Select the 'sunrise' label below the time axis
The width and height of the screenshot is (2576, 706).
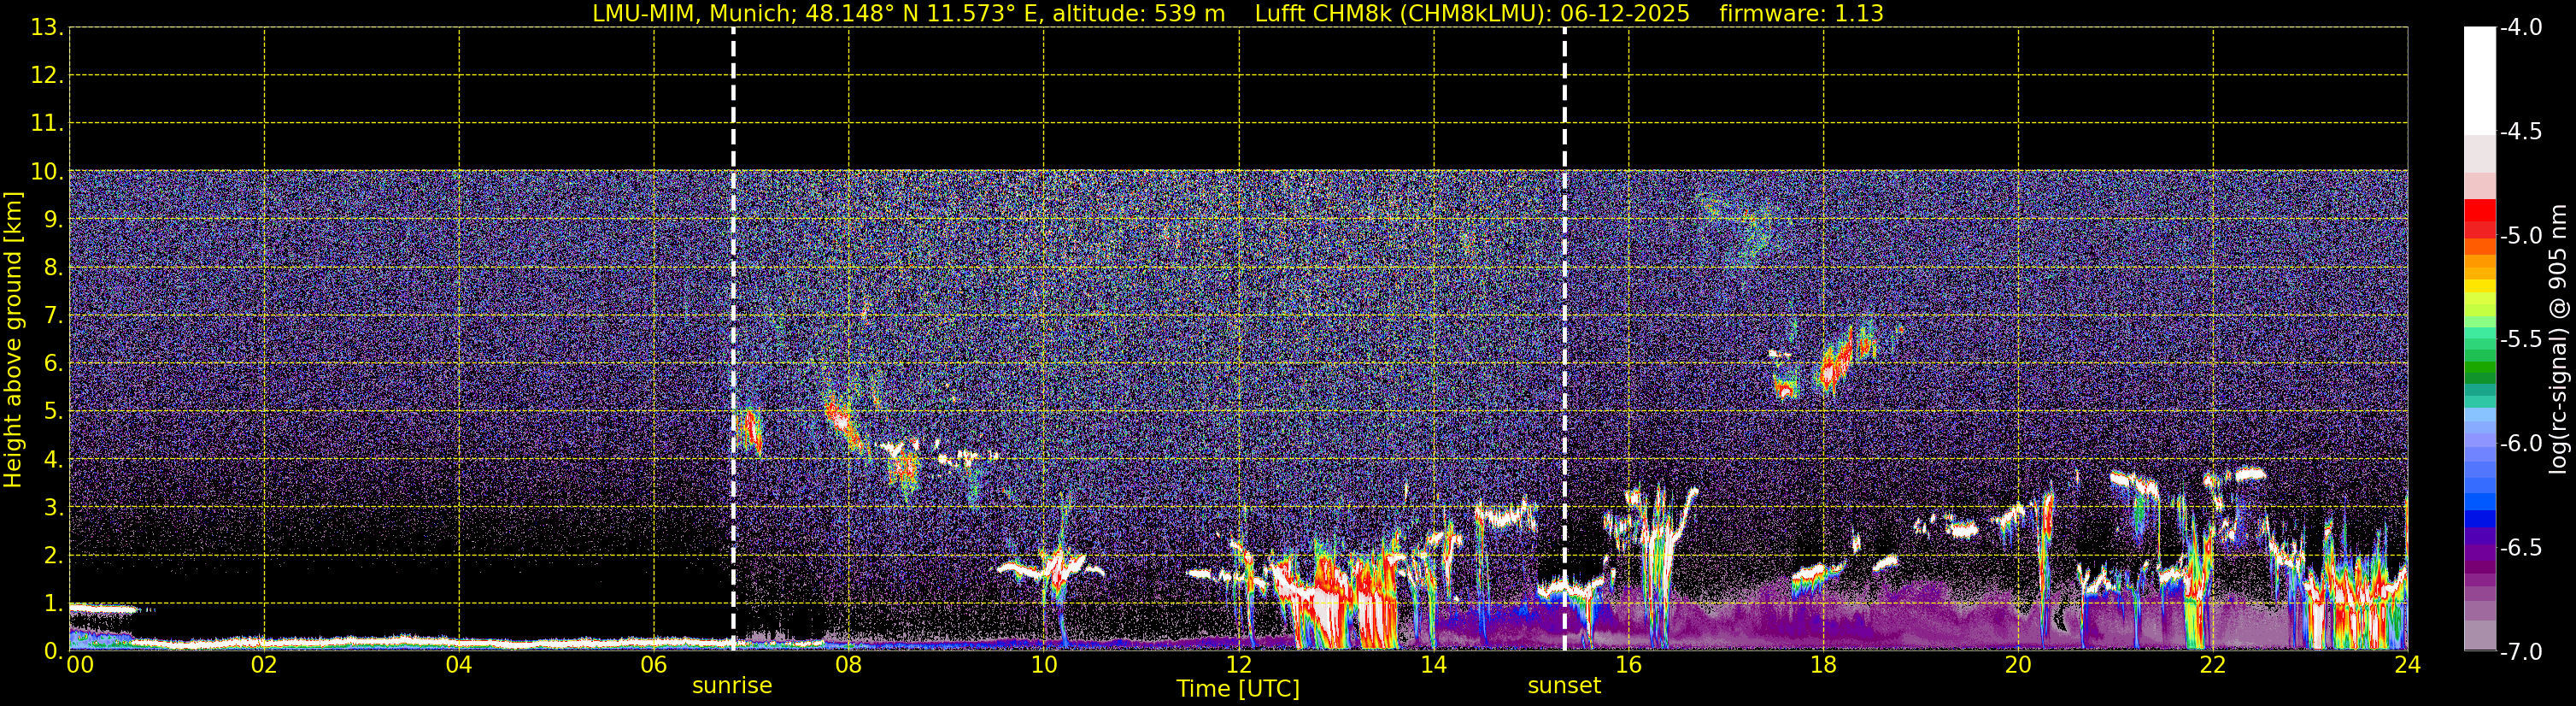click(x=732, y=686)
